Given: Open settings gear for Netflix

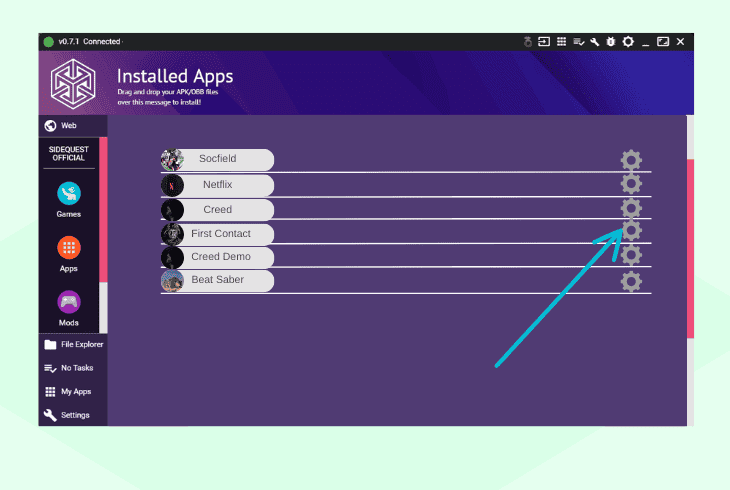Looking at the screenshot, I should pos(631,184).
